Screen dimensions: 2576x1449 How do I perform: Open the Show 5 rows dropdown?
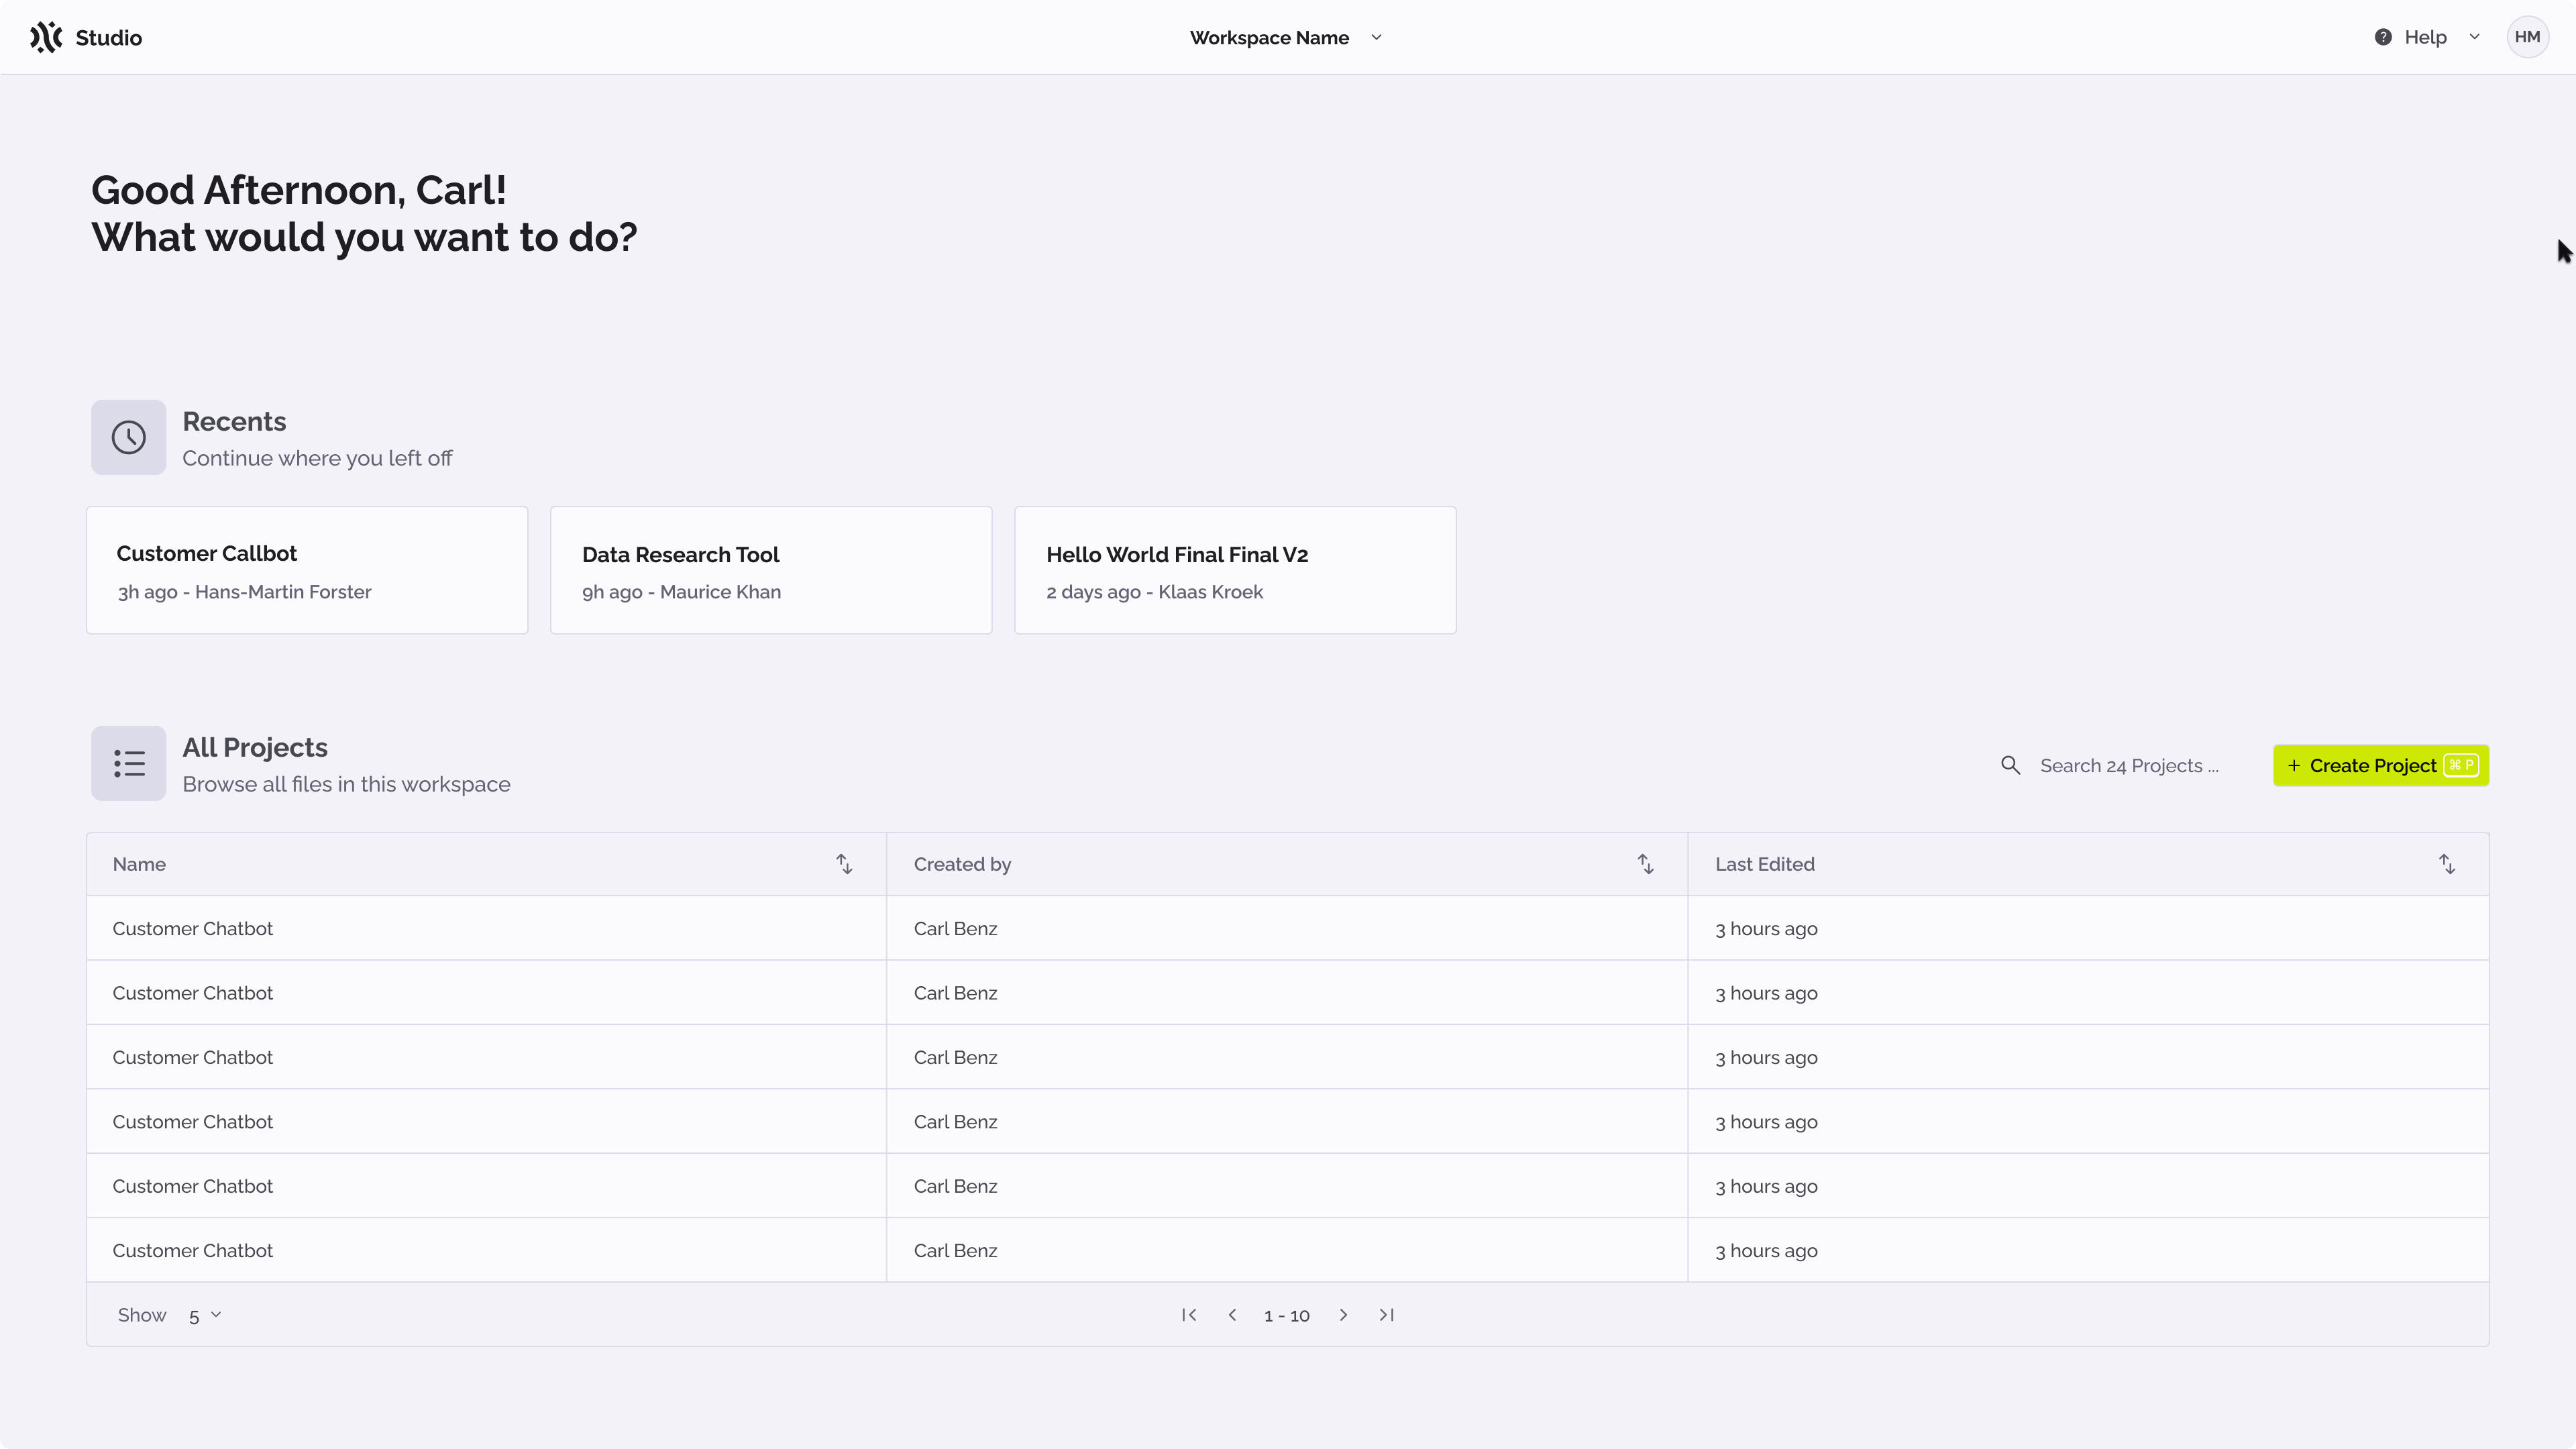tap(204, 1315)
